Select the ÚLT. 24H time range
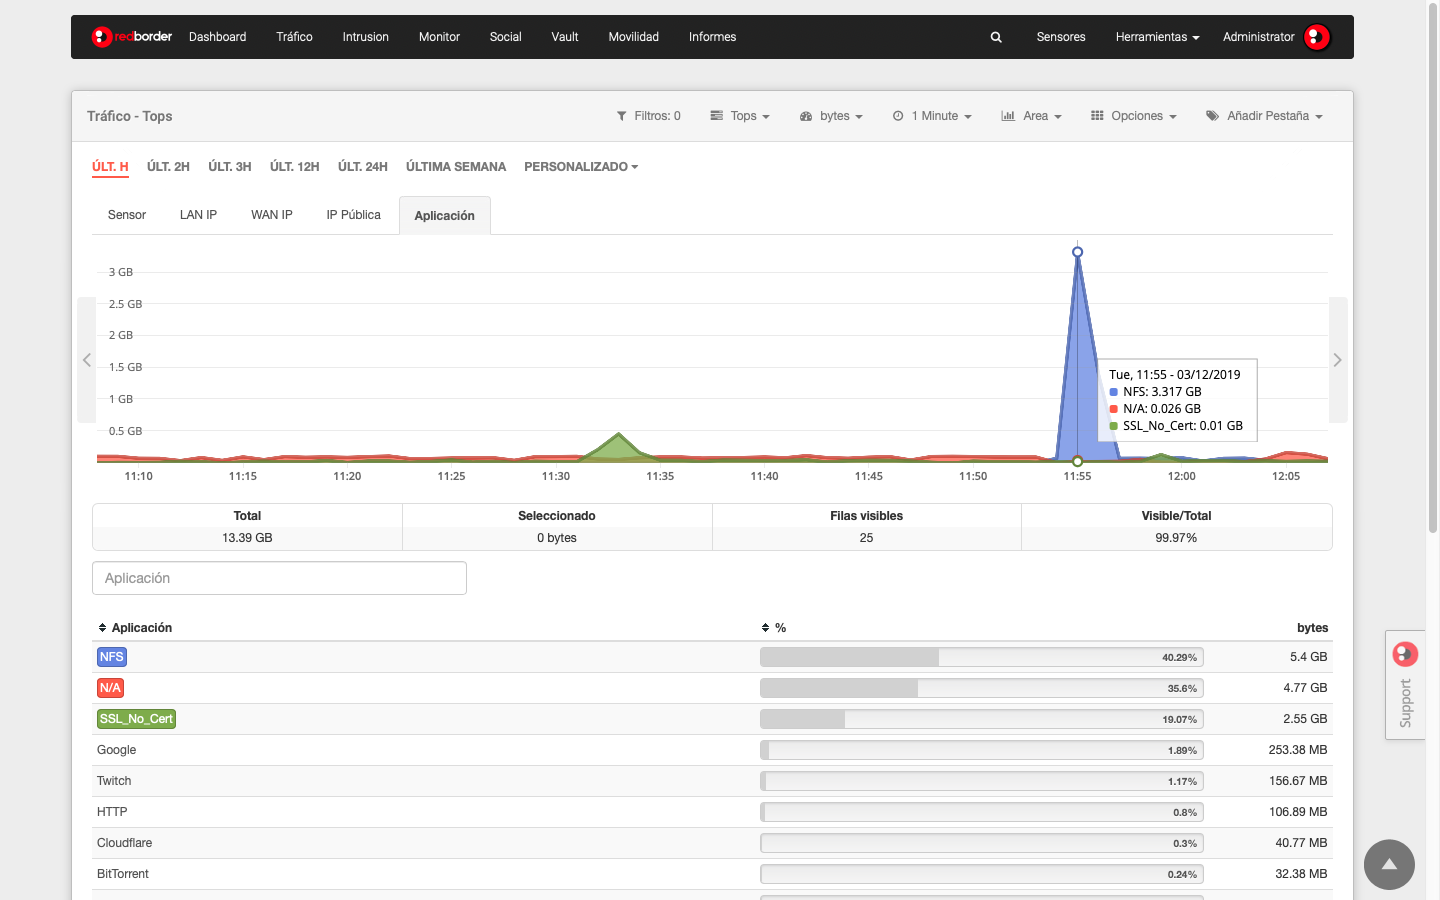This screenshot has width=1440, height=900. pos(363,167)
